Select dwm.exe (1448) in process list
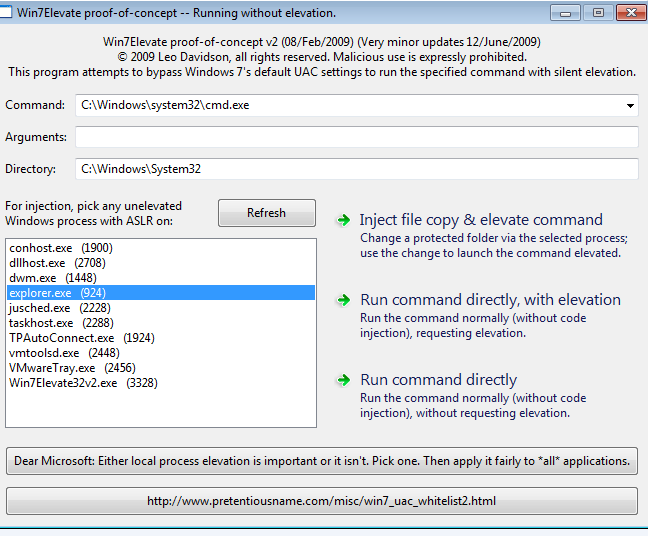The image size is (648, 536). (161, 278)
